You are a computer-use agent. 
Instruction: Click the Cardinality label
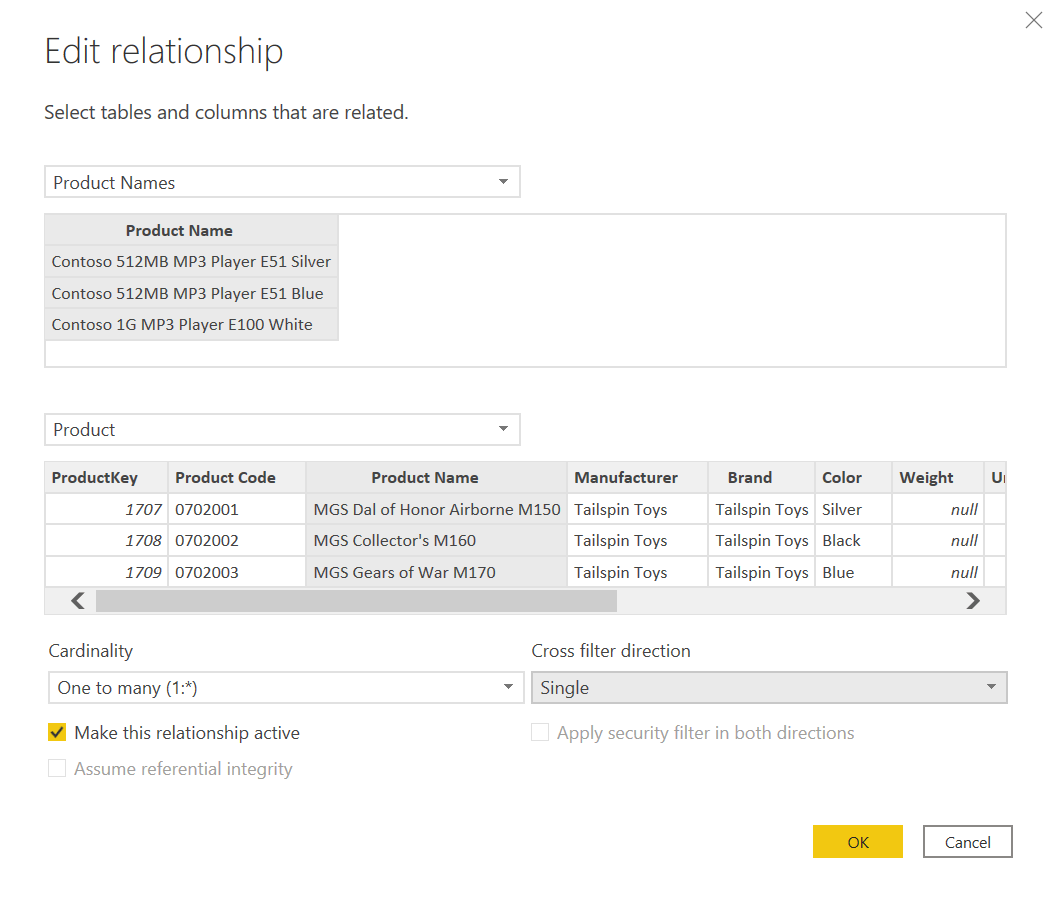point(90,651)
